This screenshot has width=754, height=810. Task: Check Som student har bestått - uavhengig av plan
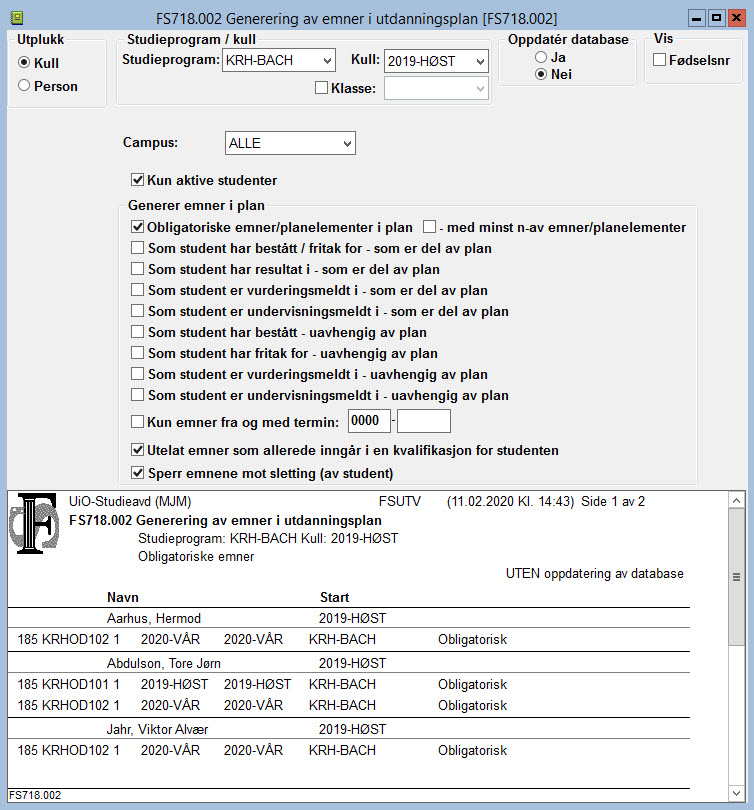[137, 332]
